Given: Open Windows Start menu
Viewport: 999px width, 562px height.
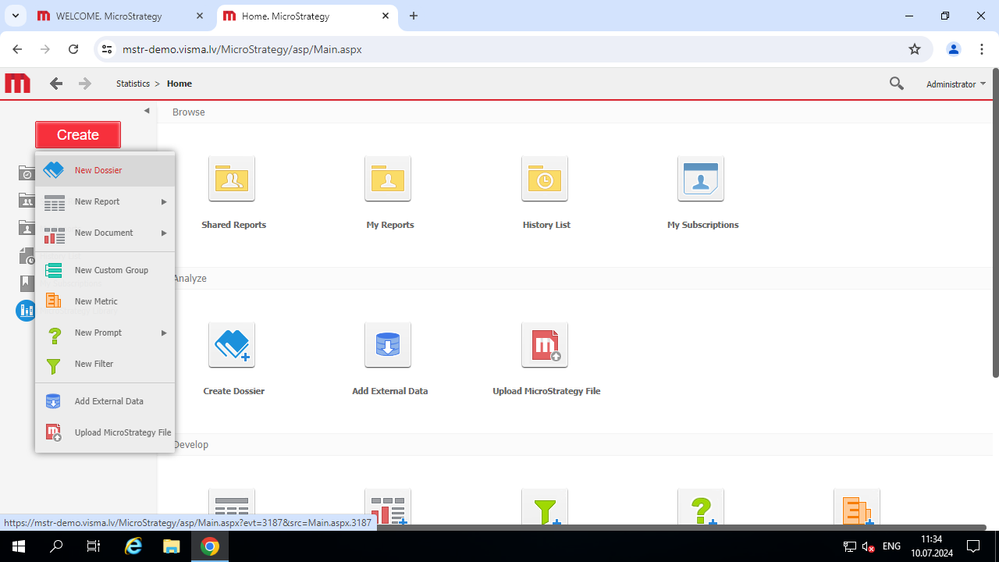Looking at the screenshot, I should pyautogui.click(x=18, y=546).
